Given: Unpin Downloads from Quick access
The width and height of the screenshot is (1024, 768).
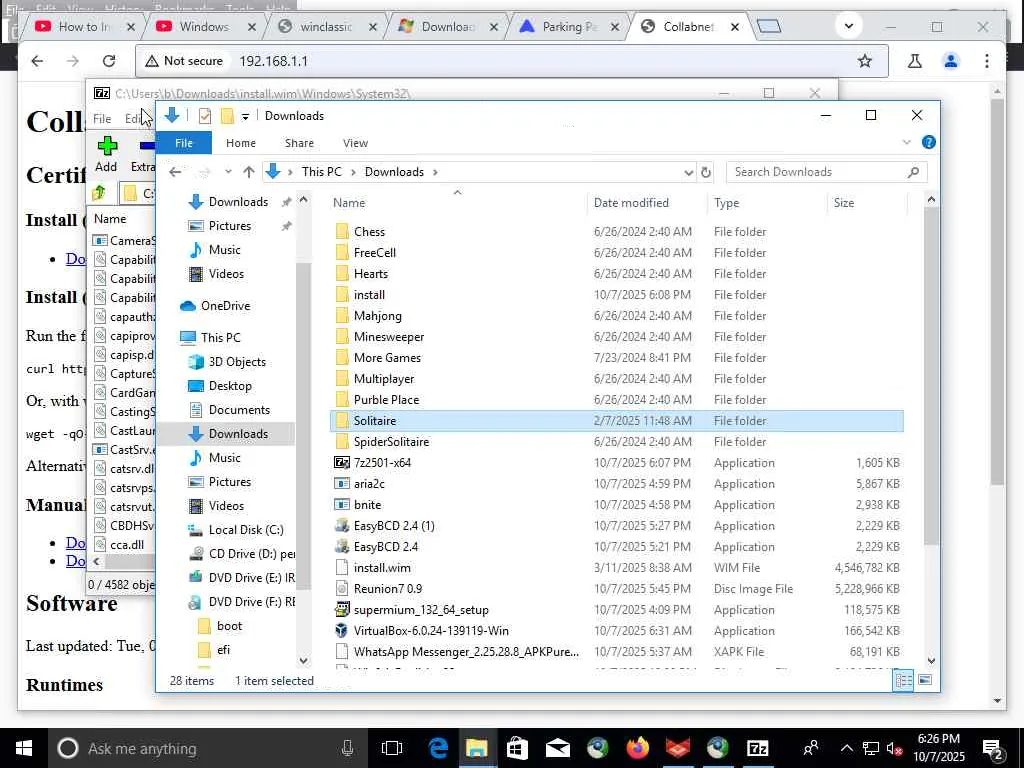Looking at the screenshot, I should tap(287, 202).
